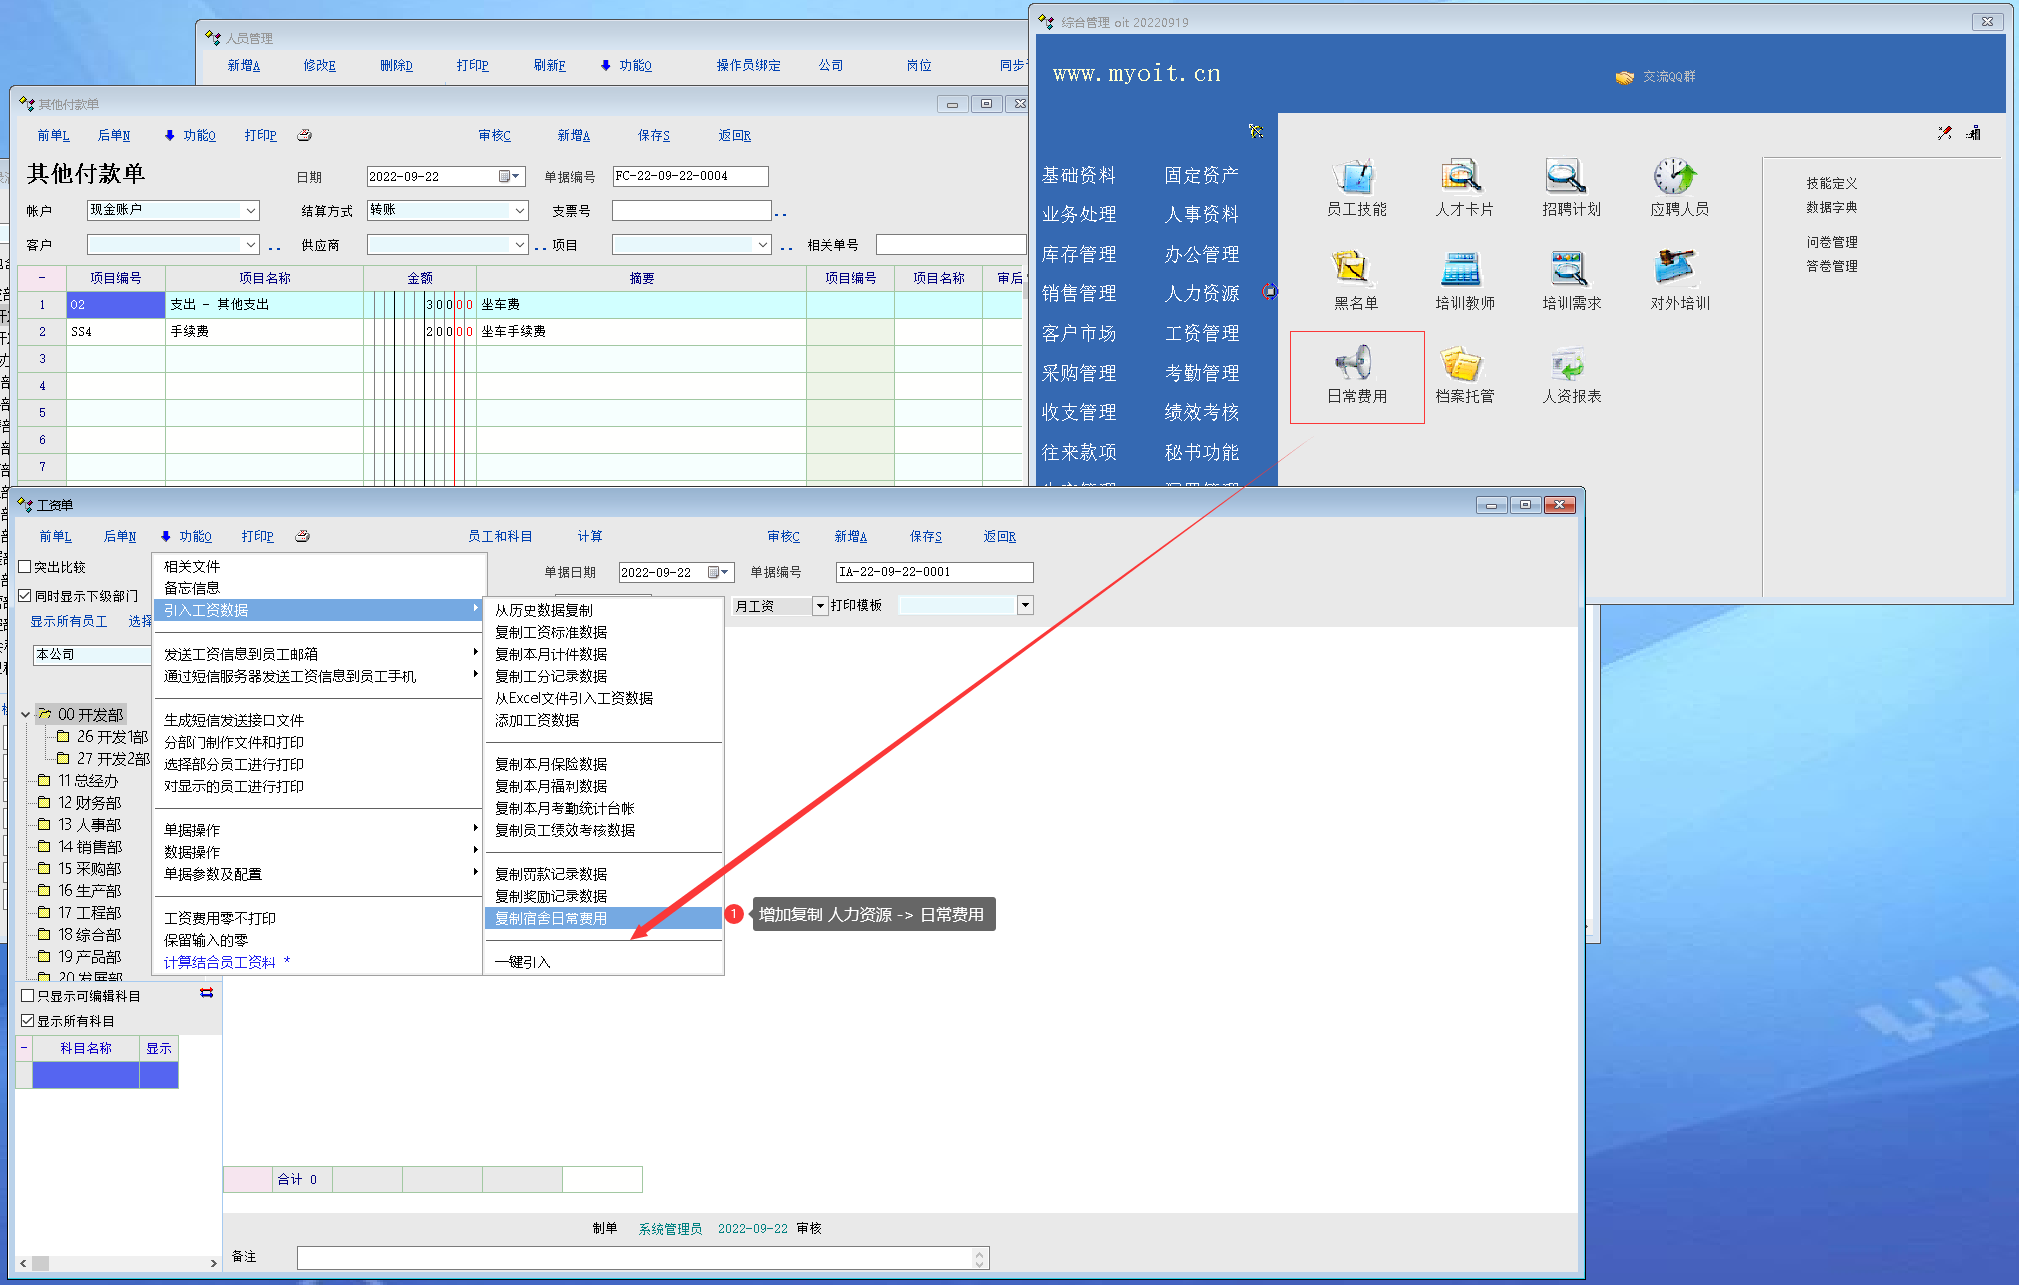
Task: Click 显示所有员工 link
Action: (68, 622)
